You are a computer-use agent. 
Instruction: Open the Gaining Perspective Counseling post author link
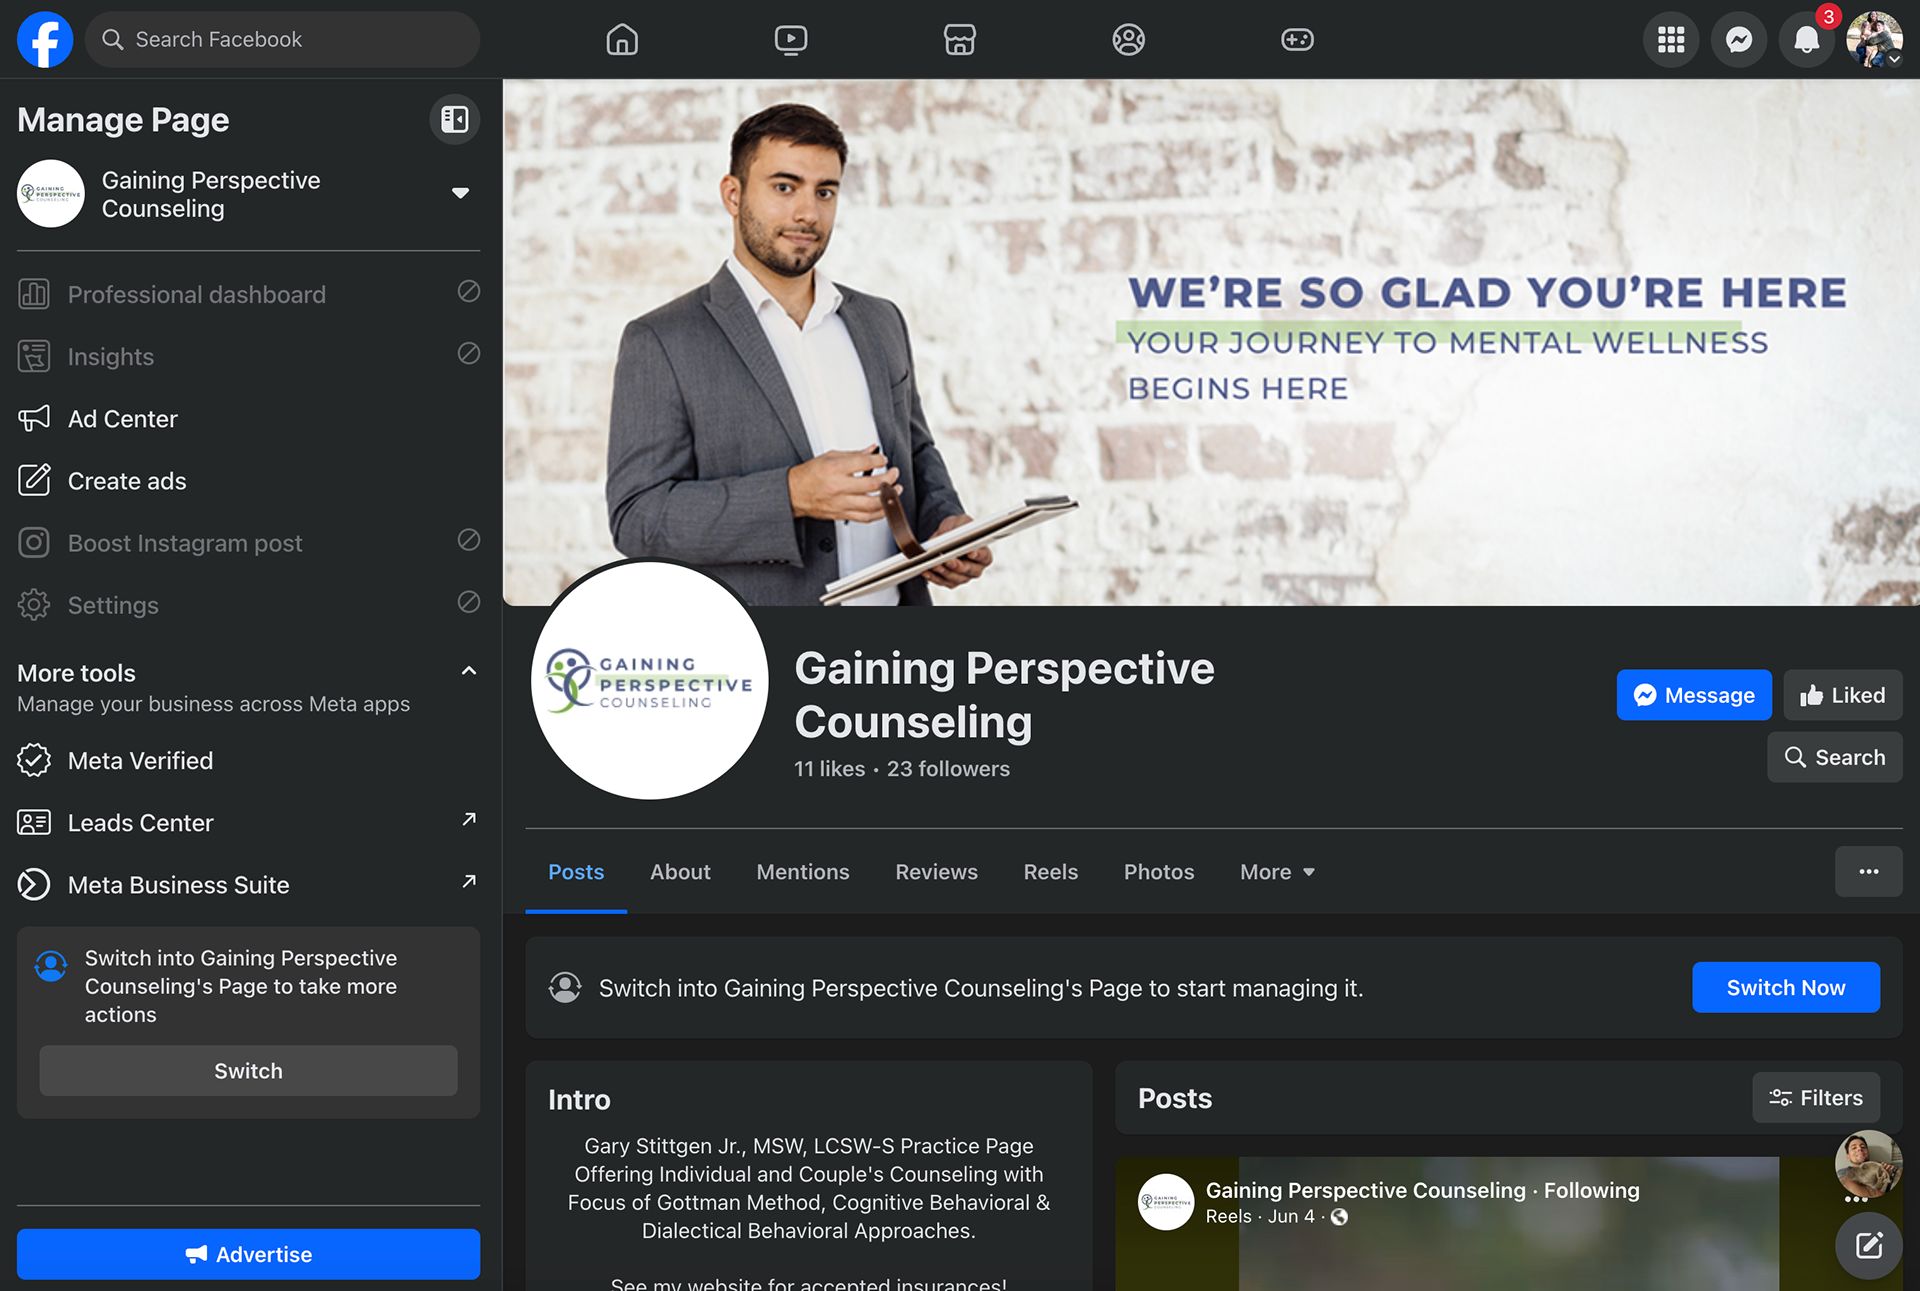[1365, 1190]
